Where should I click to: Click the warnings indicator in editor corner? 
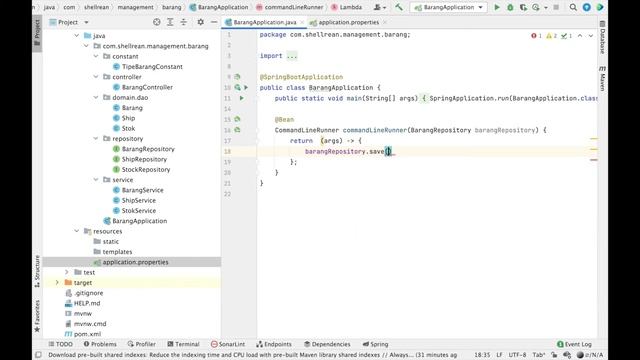click(x=551, y=36)
